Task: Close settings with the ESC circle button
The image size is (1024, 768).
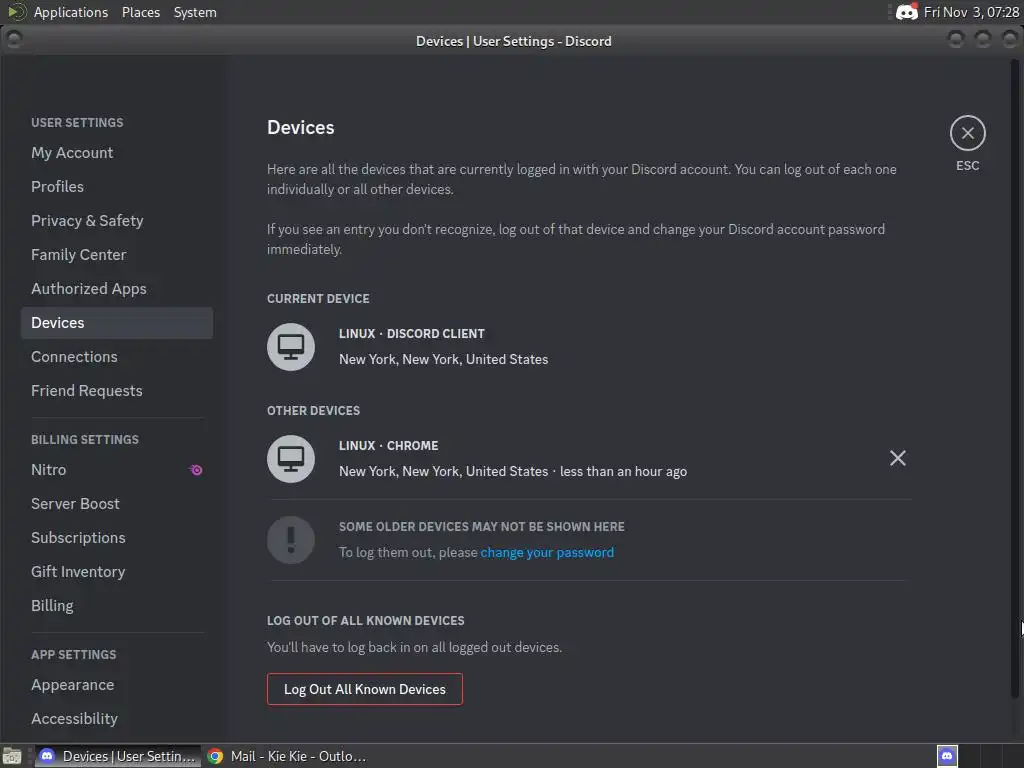Action: pyautogui.click(x=967, y=133)
